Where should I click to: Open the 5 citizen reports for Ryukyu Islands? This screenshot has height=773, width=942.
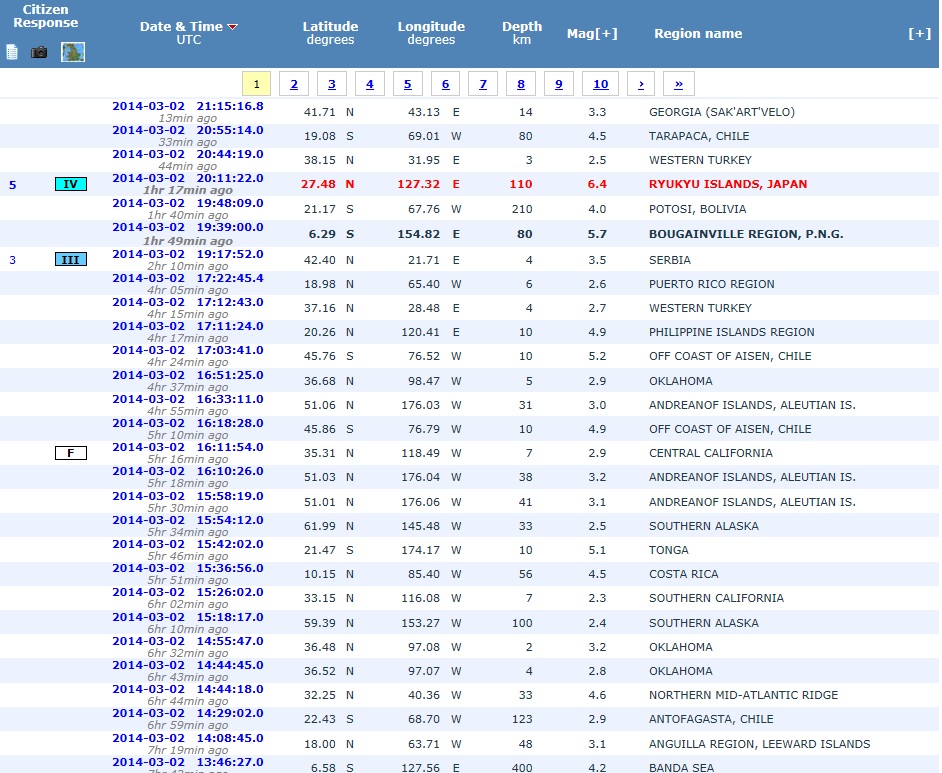tap(13, 185)
